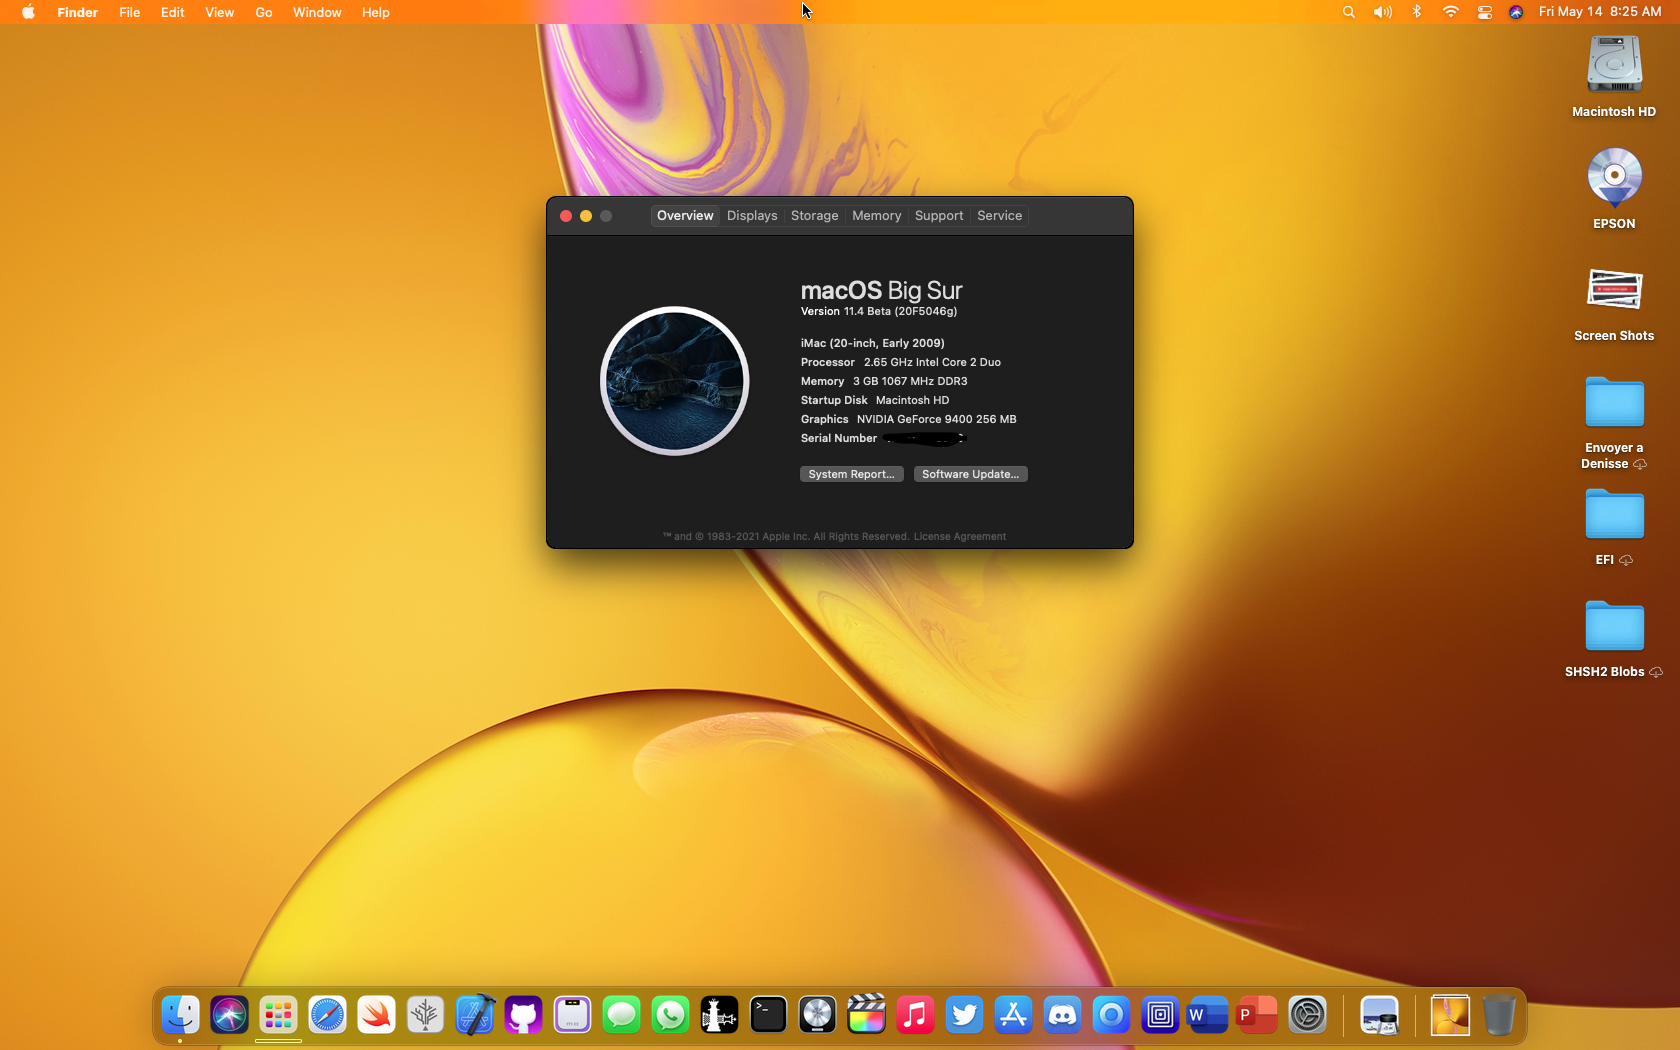
Task: Open the Bluetooth menu bar item
Action: pos(1416,12)
